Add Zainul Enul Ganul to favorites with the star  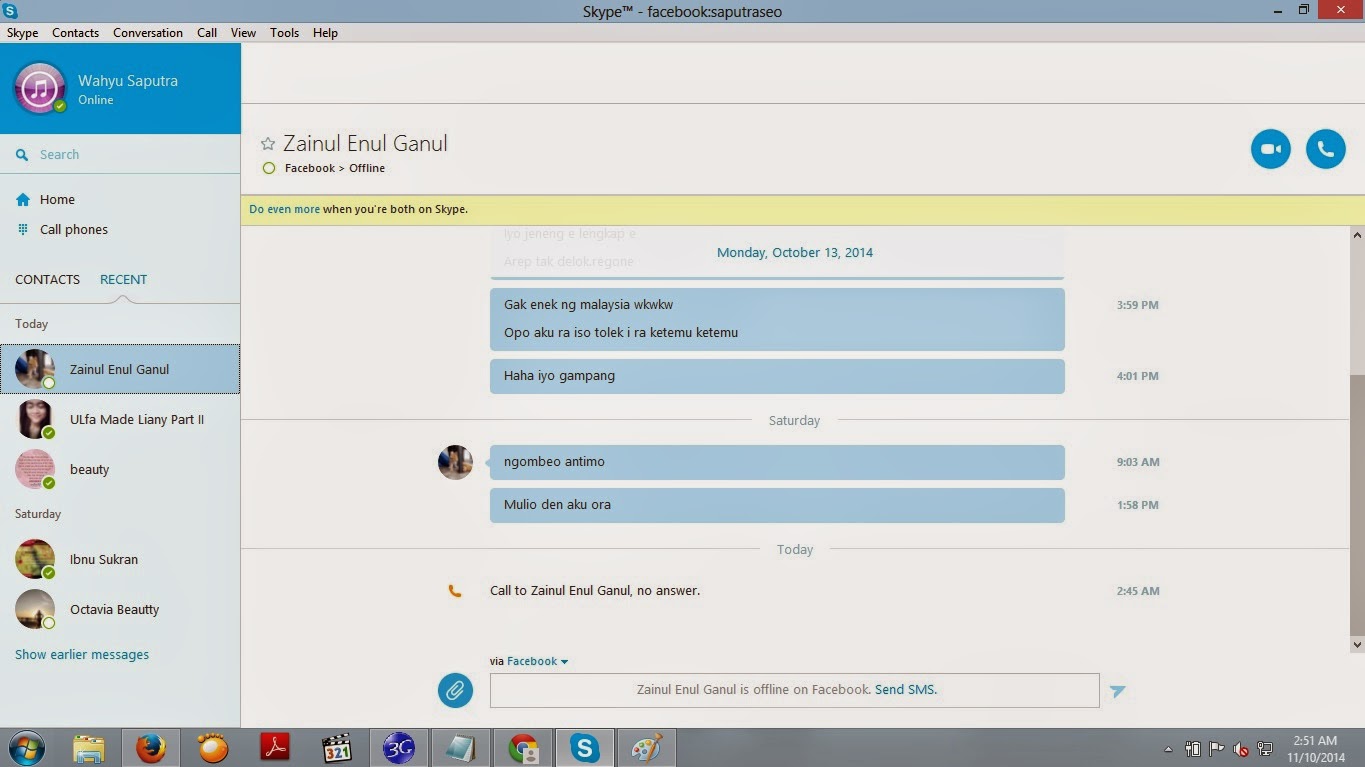point(267,144)
